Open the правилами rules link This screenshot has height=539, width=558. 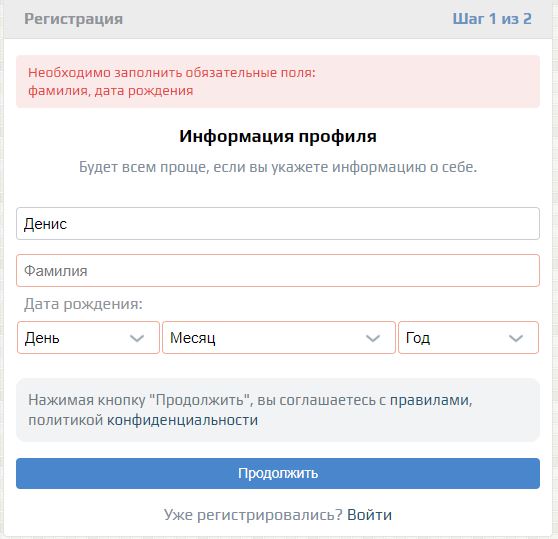coord(431,400)
